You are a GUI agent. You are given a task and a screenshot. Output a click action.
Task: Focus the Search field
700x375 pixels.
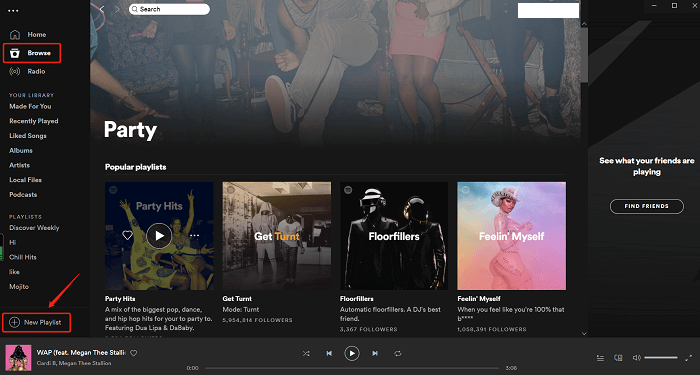click(169, 9)
